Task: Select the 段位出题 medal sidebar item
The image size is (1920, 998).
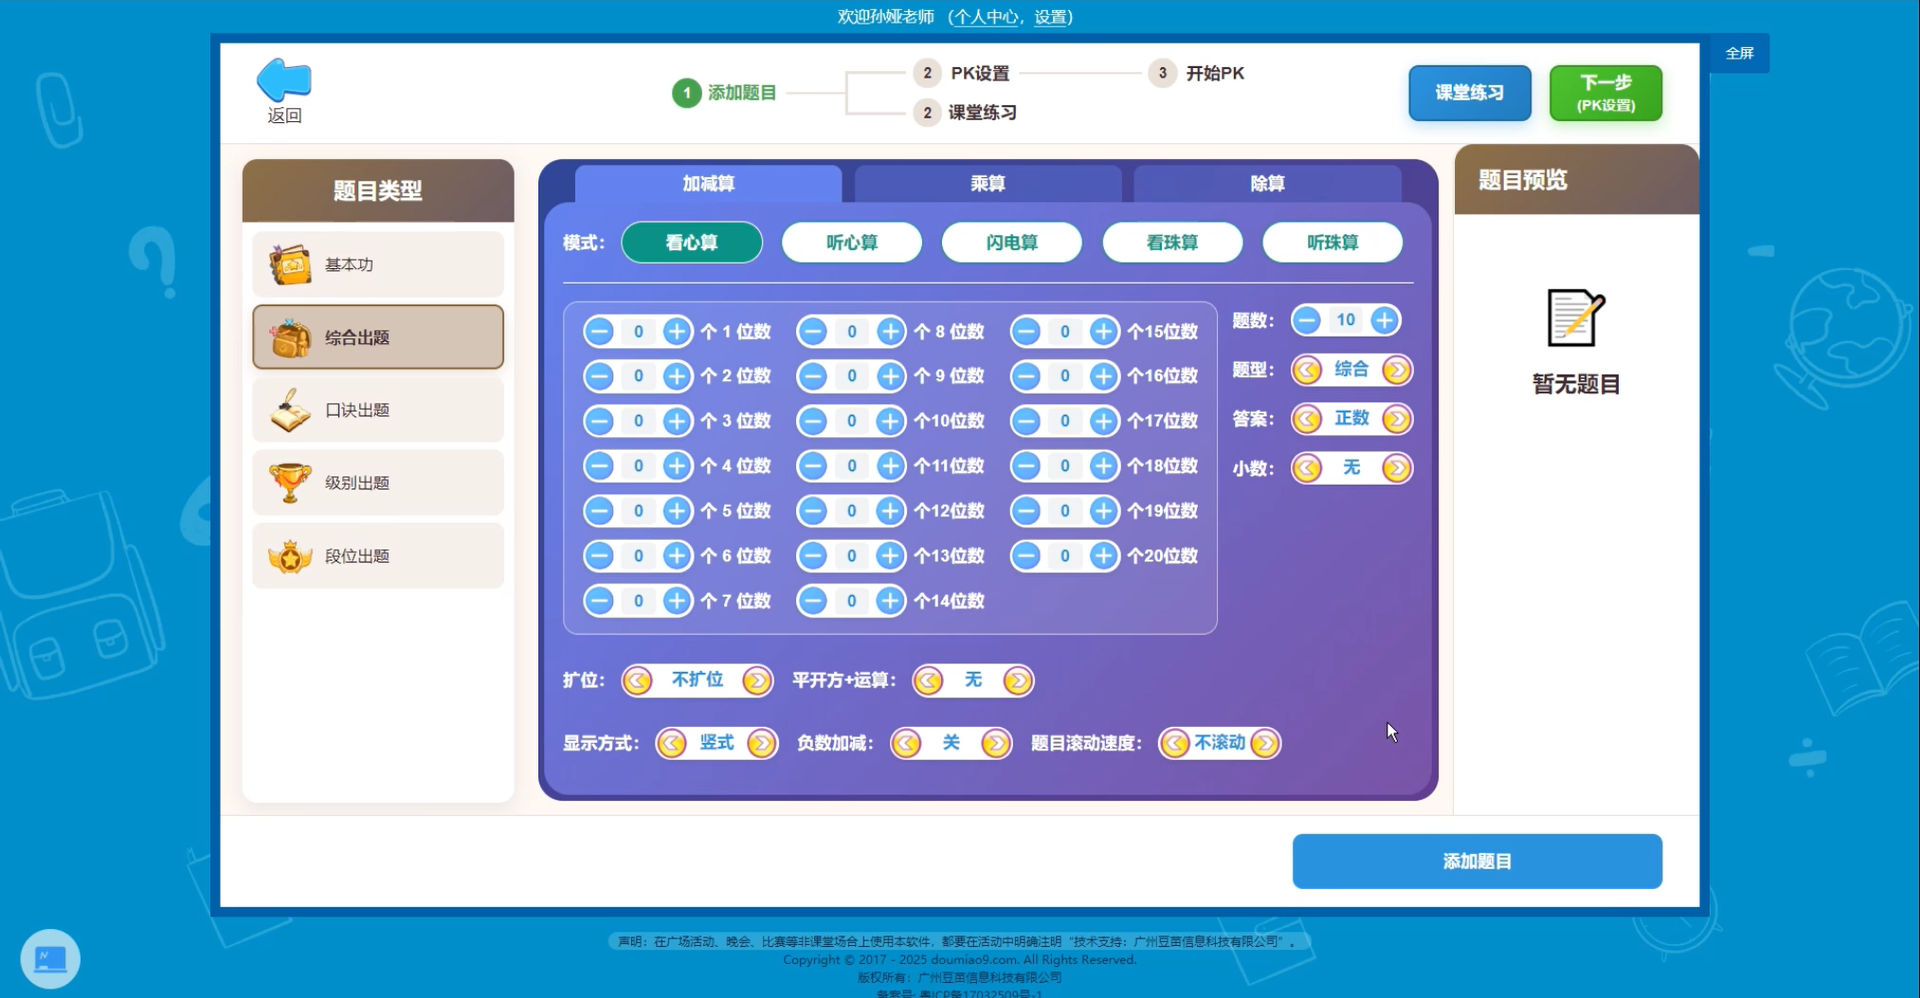Action: tap(377, 555)
